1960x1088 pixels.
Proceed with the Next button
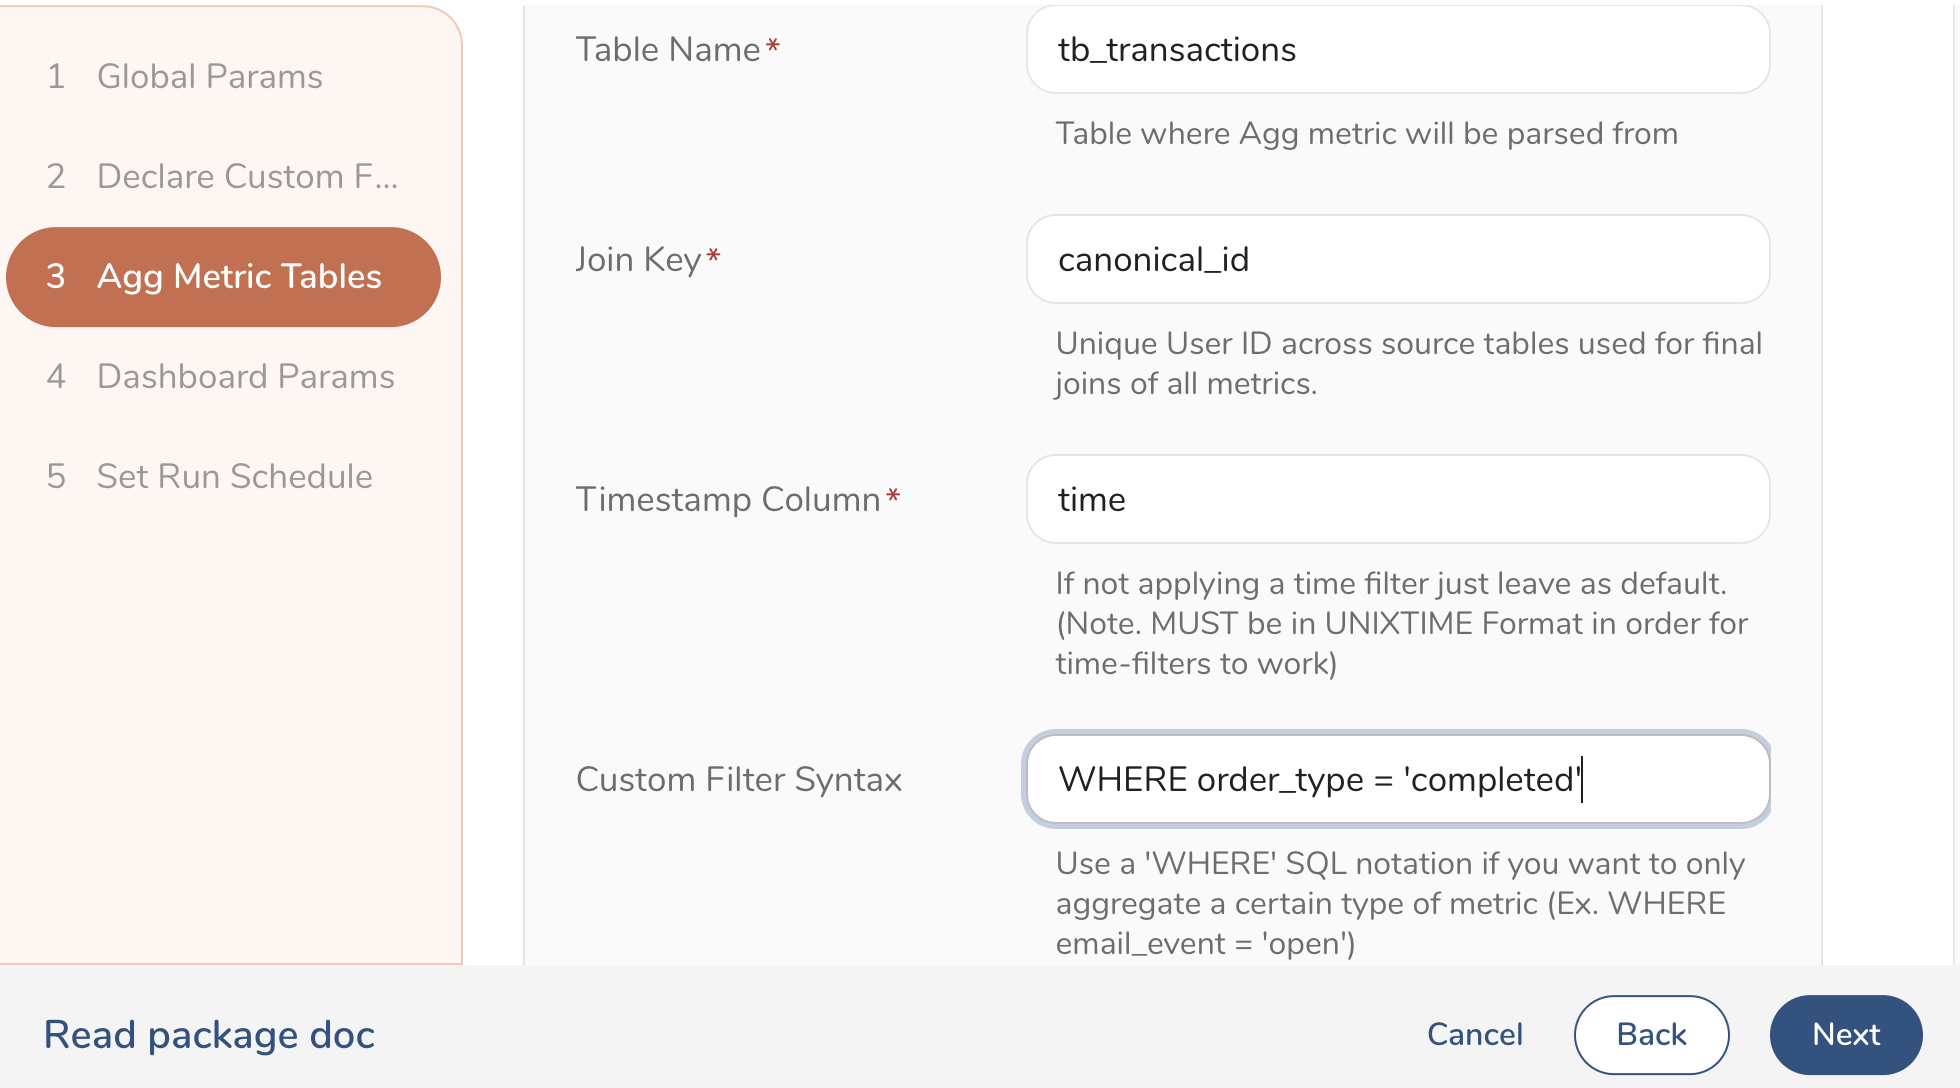pyautogui.click(x=1845, y=1035)
